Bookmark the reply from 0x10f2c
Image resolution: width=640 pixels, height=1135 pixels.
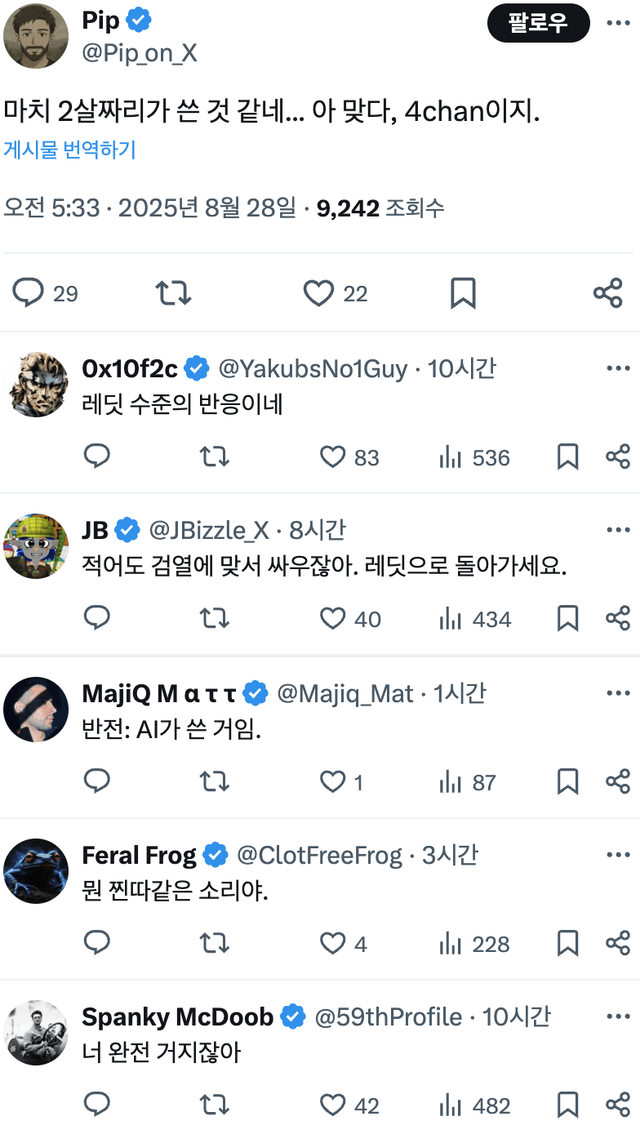click(567, 457)
